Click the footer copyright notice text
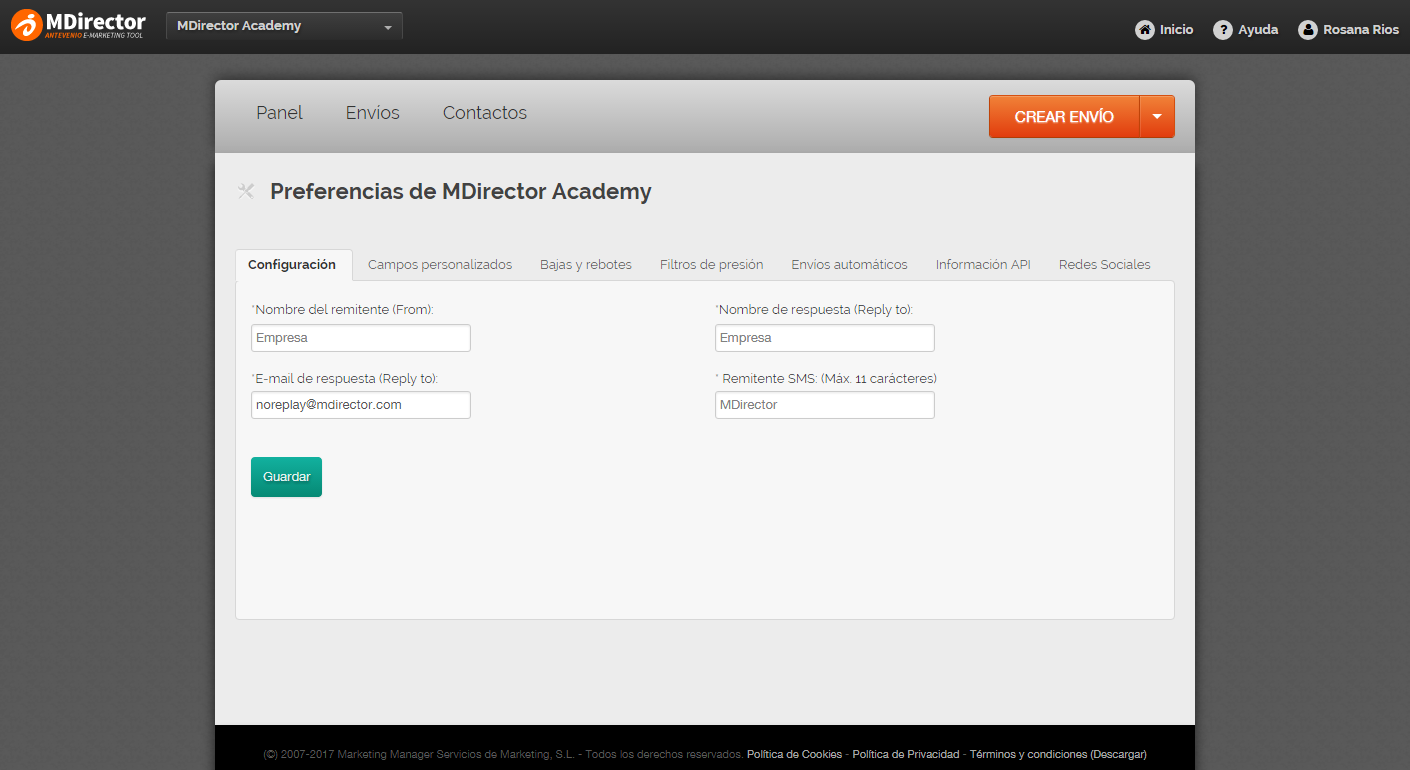The image size is (1410, 770). pyautogui.click(x=503, y=754)
